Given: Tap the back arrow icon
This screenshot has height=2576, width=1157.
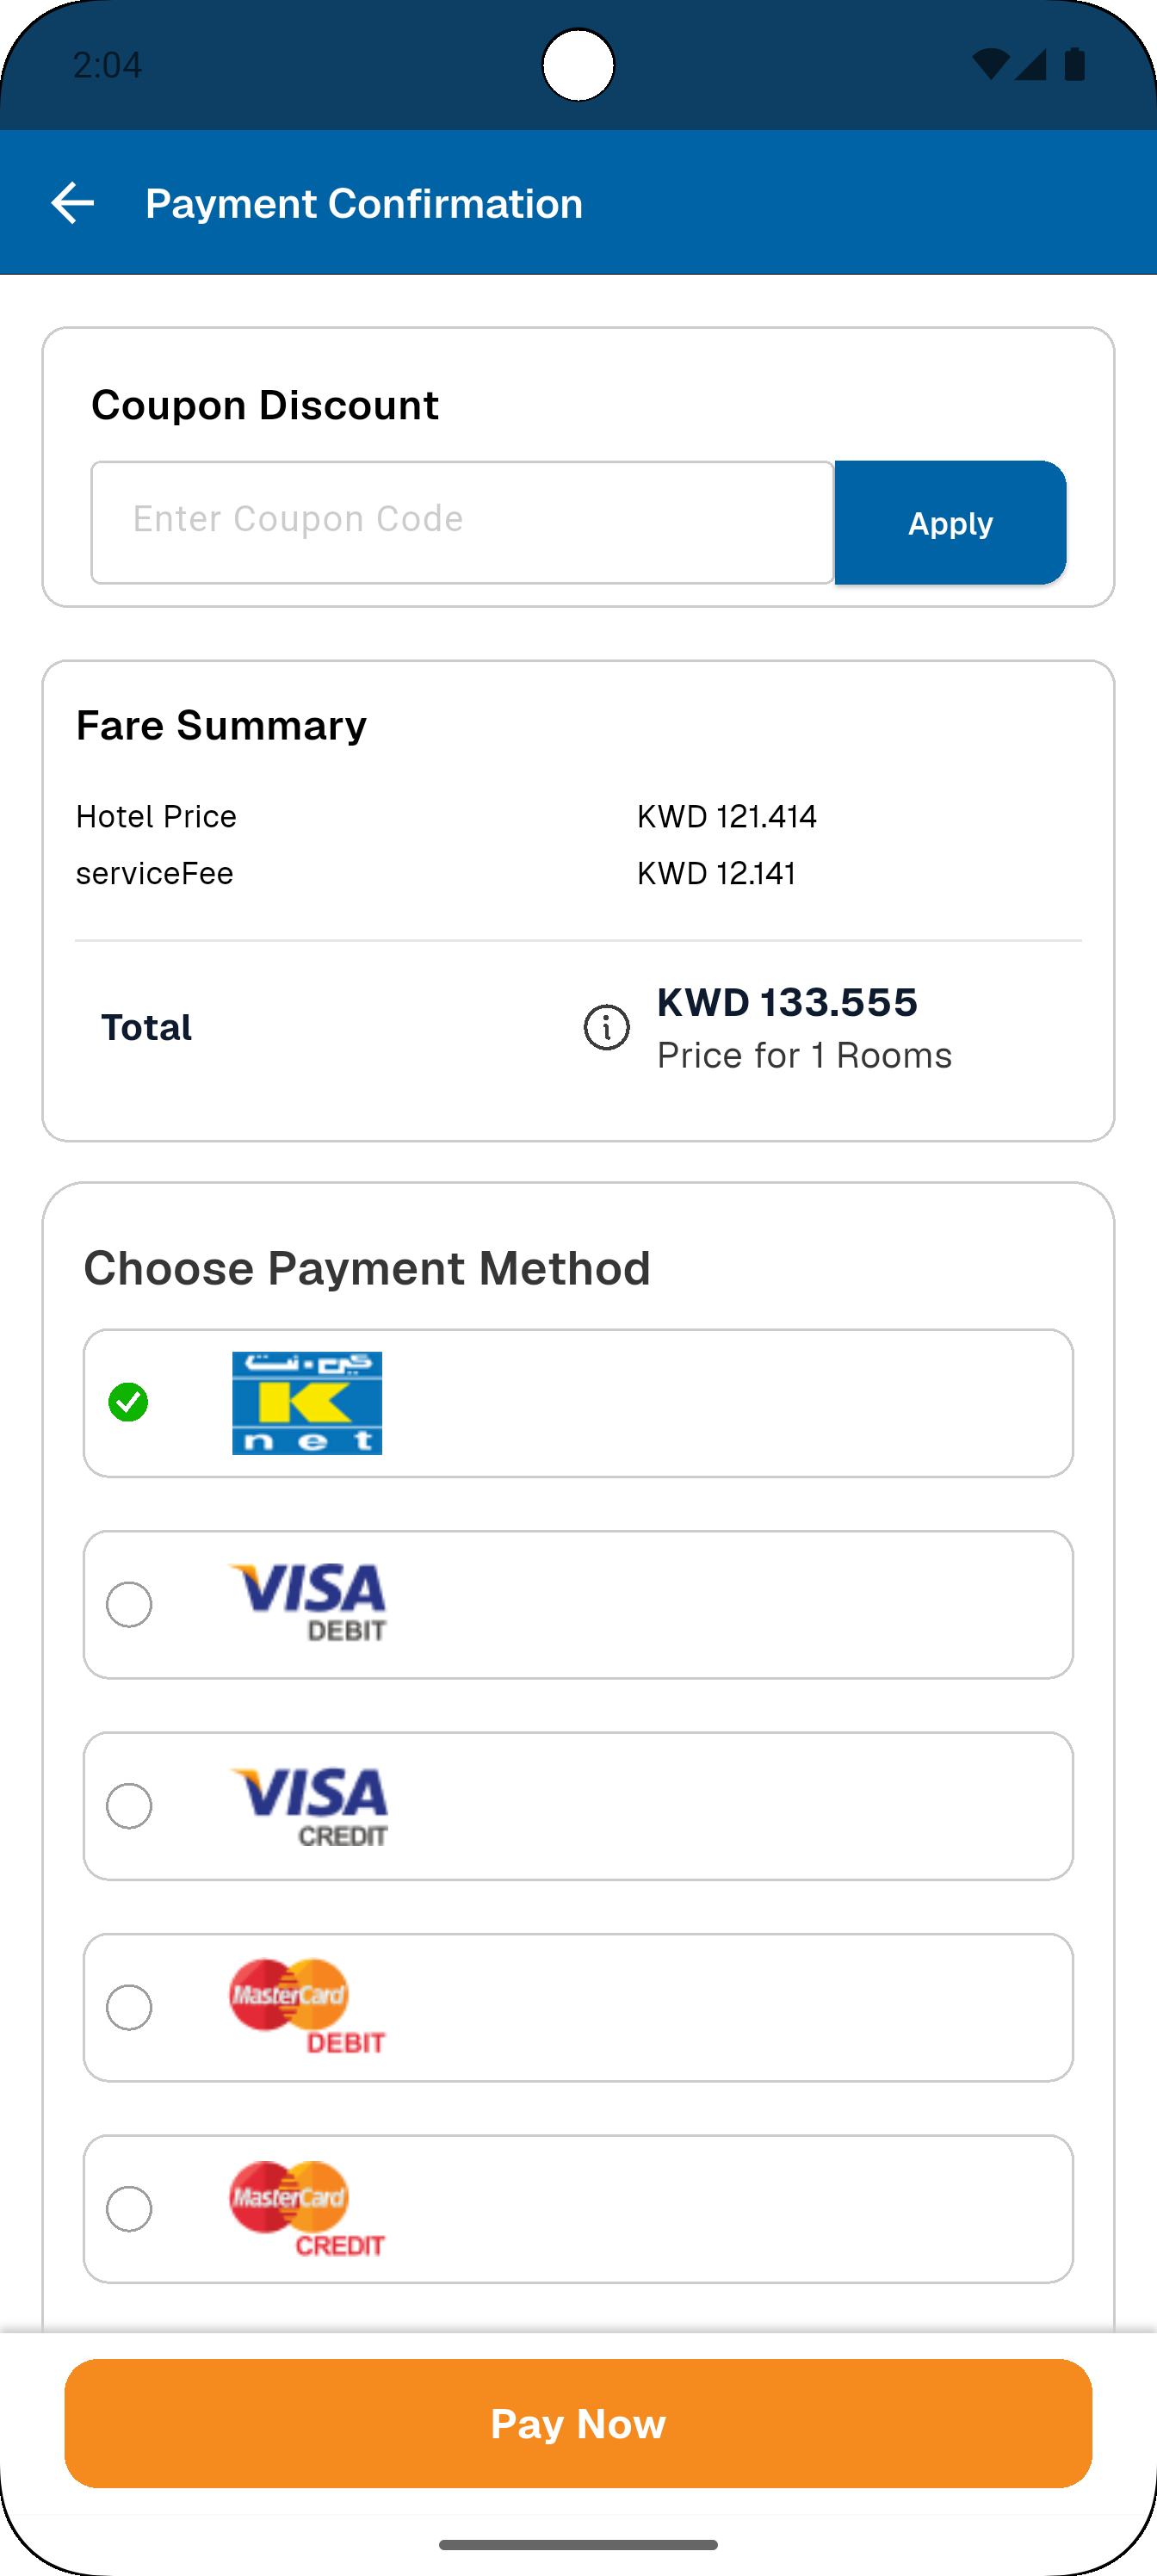Looking at the screenshot, I should click(x=72, y=203).
